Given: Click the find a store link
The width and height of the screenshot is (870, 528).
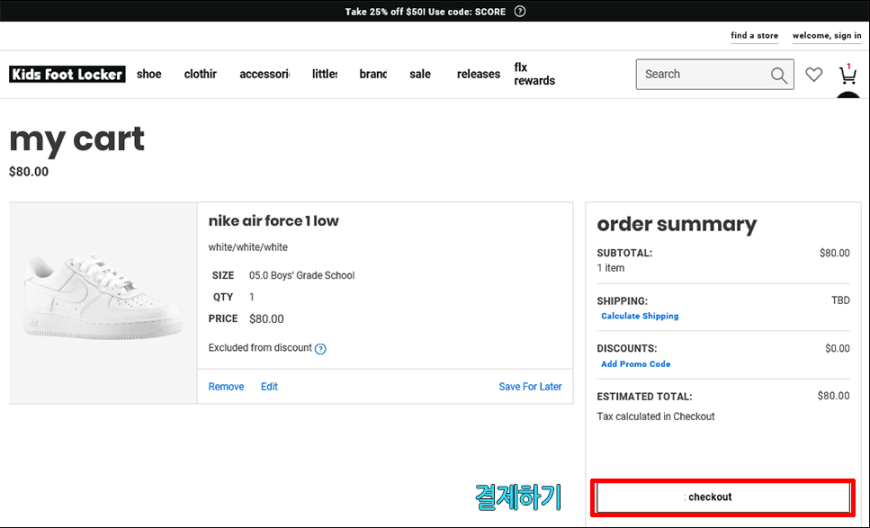Looking at the screenshot, I should point(754,35).
